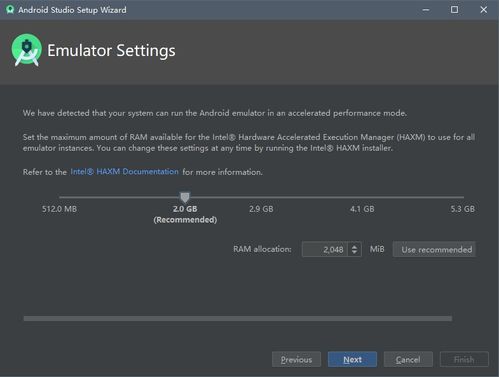Click the RAM allocation slider thumb

[x=185, y=197]
